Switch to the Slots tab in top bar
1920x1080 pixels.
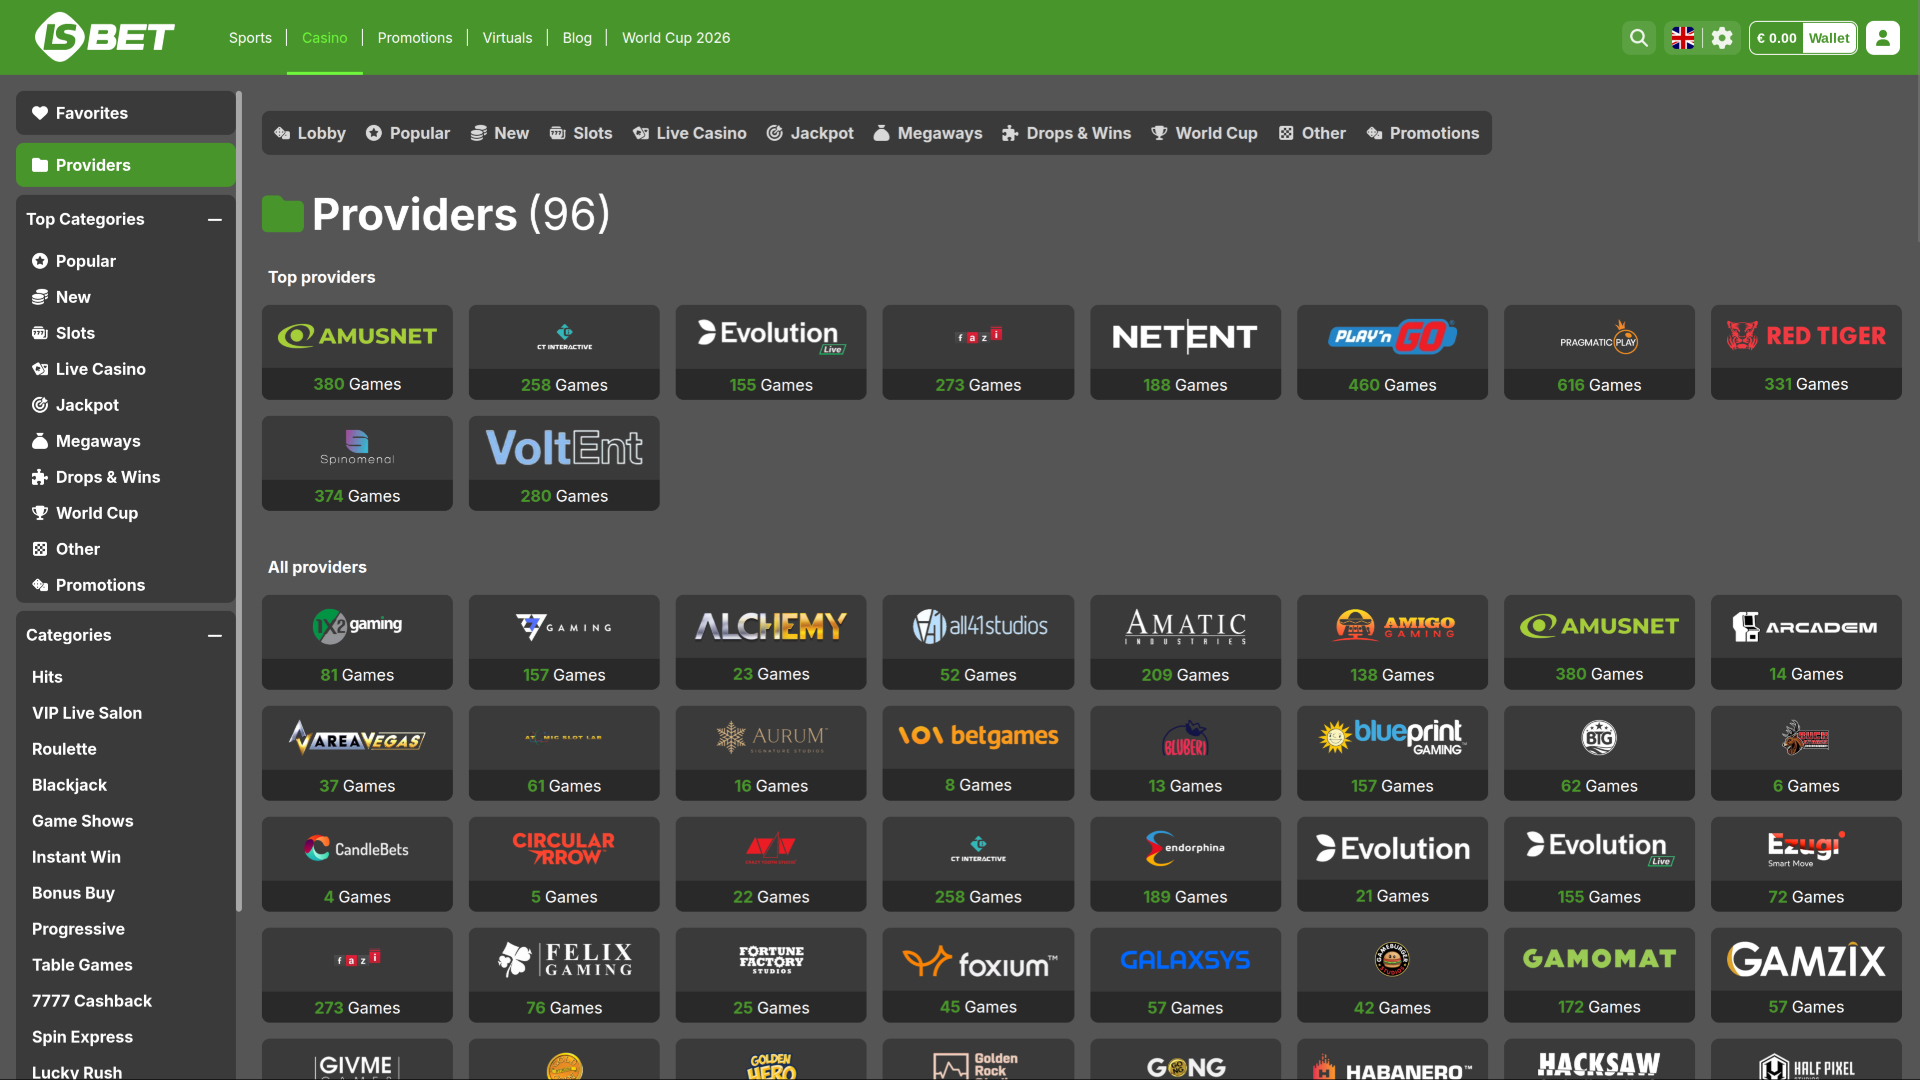581,133
